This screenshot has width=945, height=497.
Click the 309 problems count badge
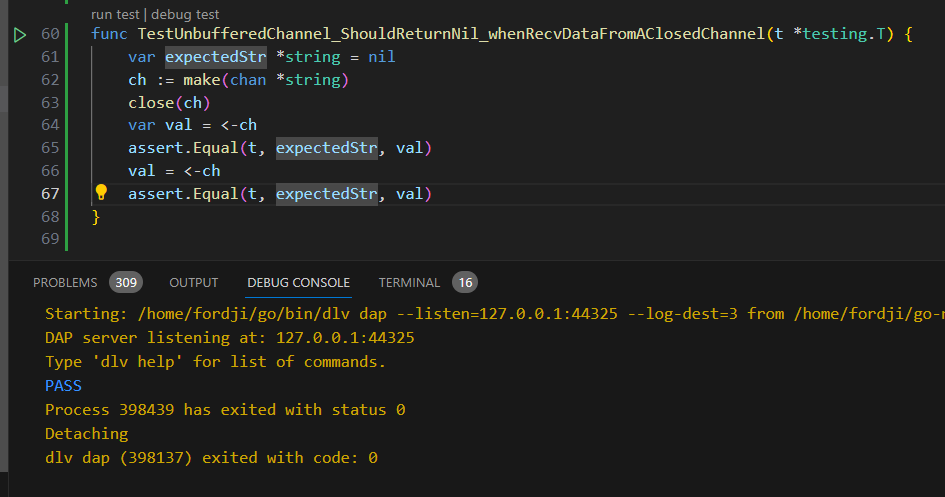click(126, 282)
